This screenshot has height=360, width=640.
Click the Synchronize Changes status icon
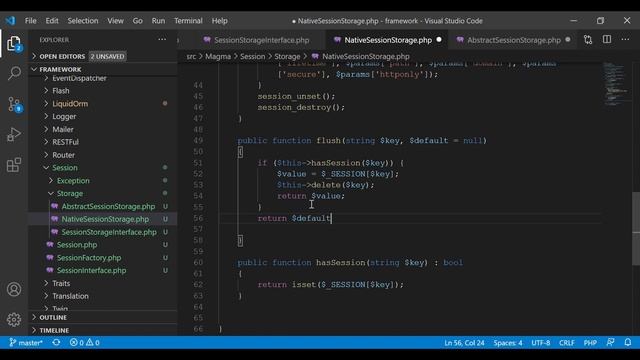tap(56, 342)
